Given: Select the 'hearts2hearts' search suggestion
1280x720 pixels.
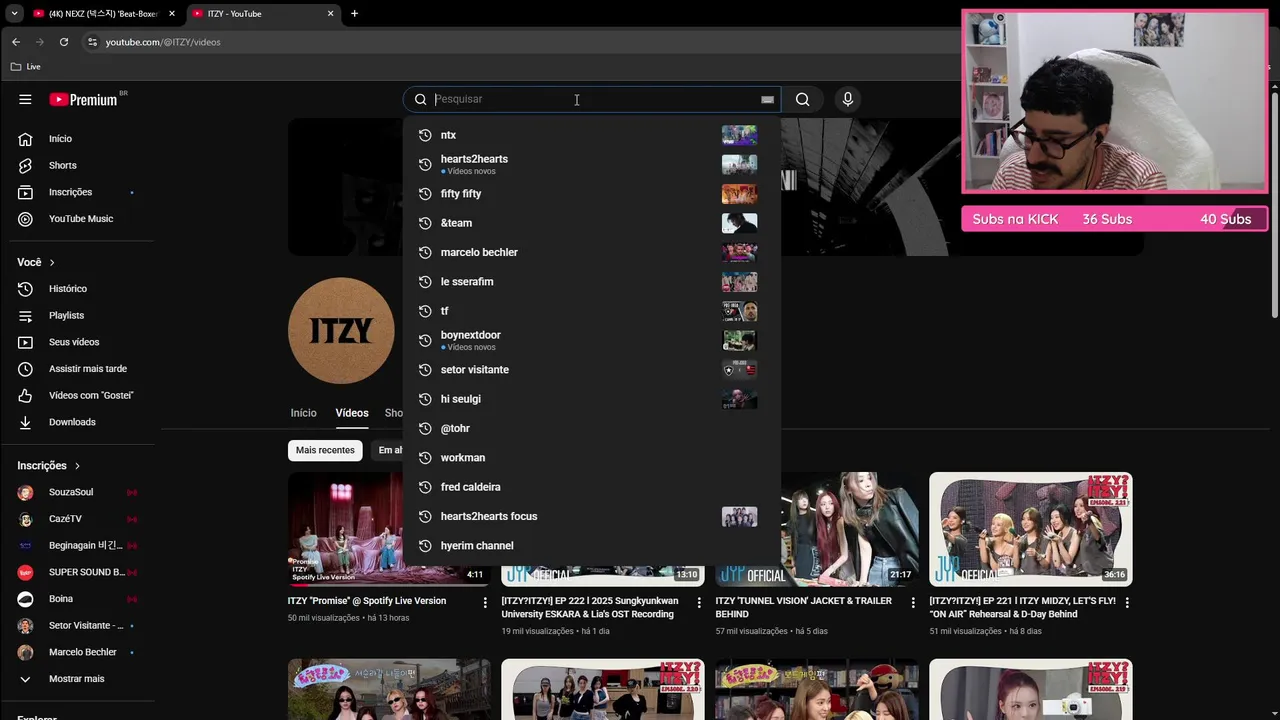Looking at the screenshot, I should click(x=591, y=164).
